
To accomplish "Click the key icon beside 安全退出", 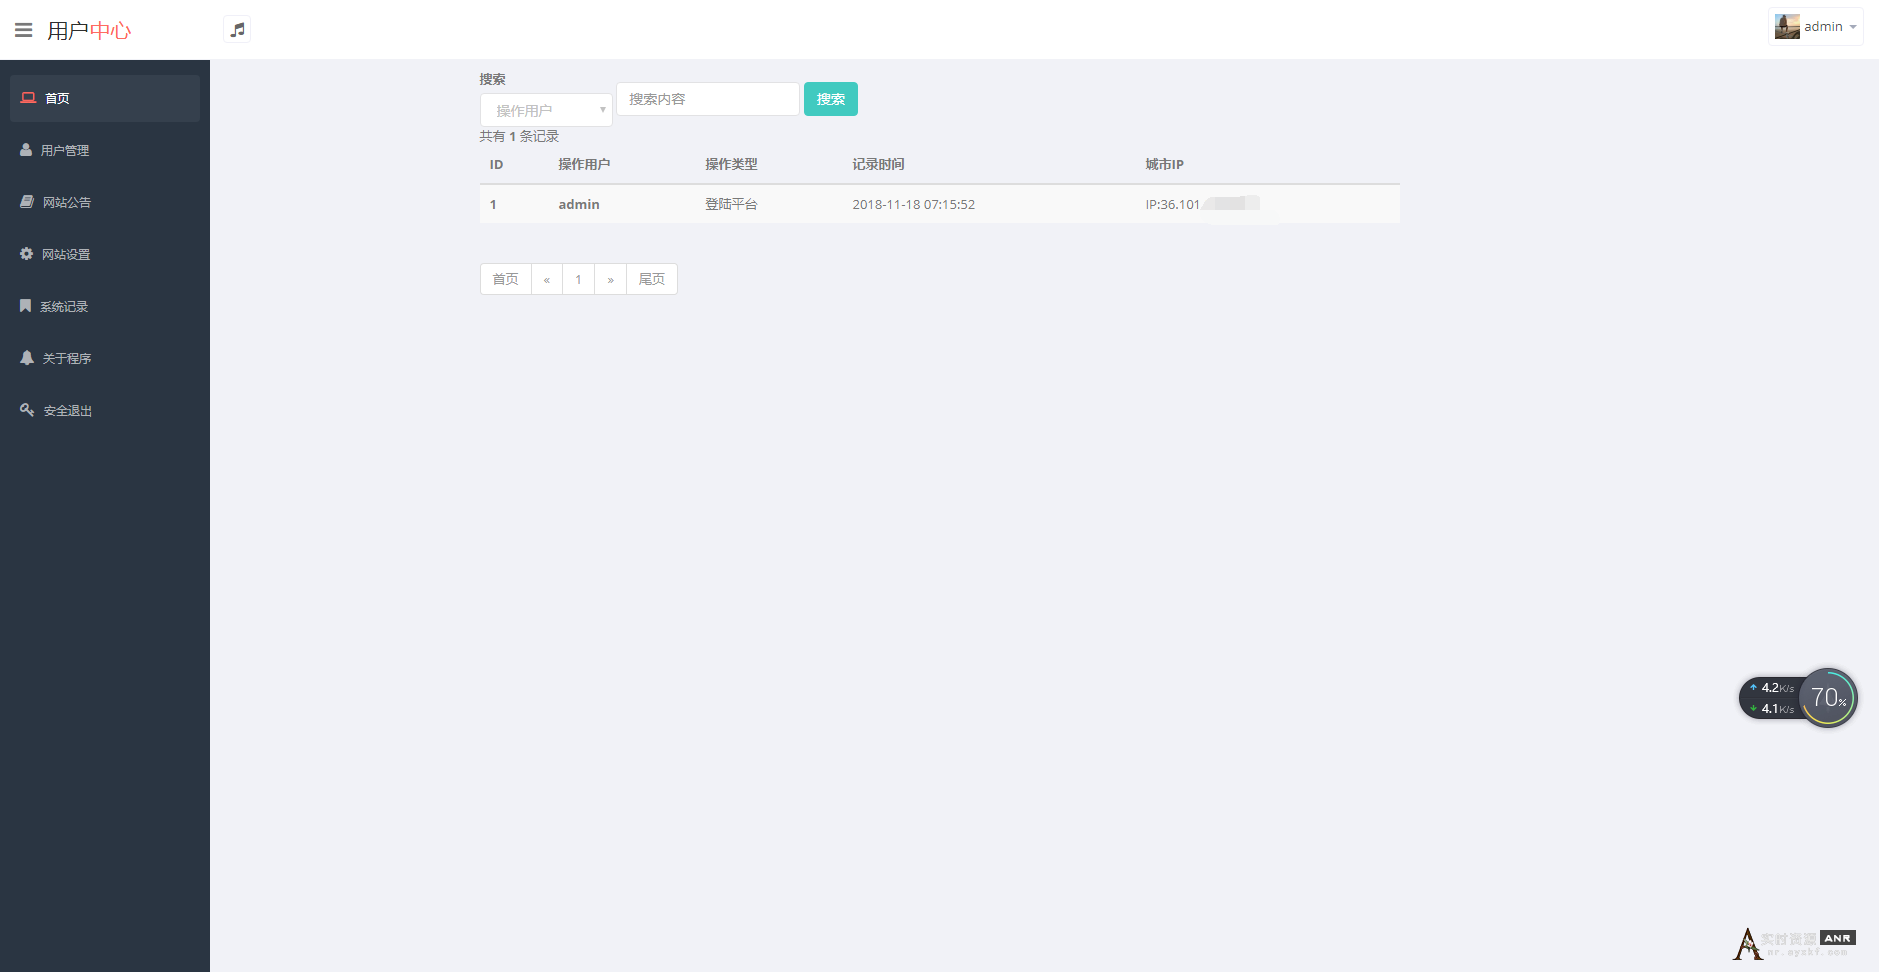I will [27, 410].
